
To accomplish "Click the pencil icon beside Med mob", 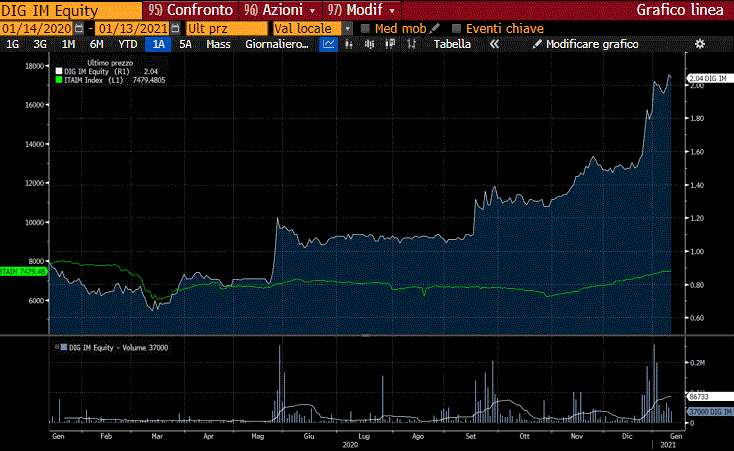I will coord(435,28).
